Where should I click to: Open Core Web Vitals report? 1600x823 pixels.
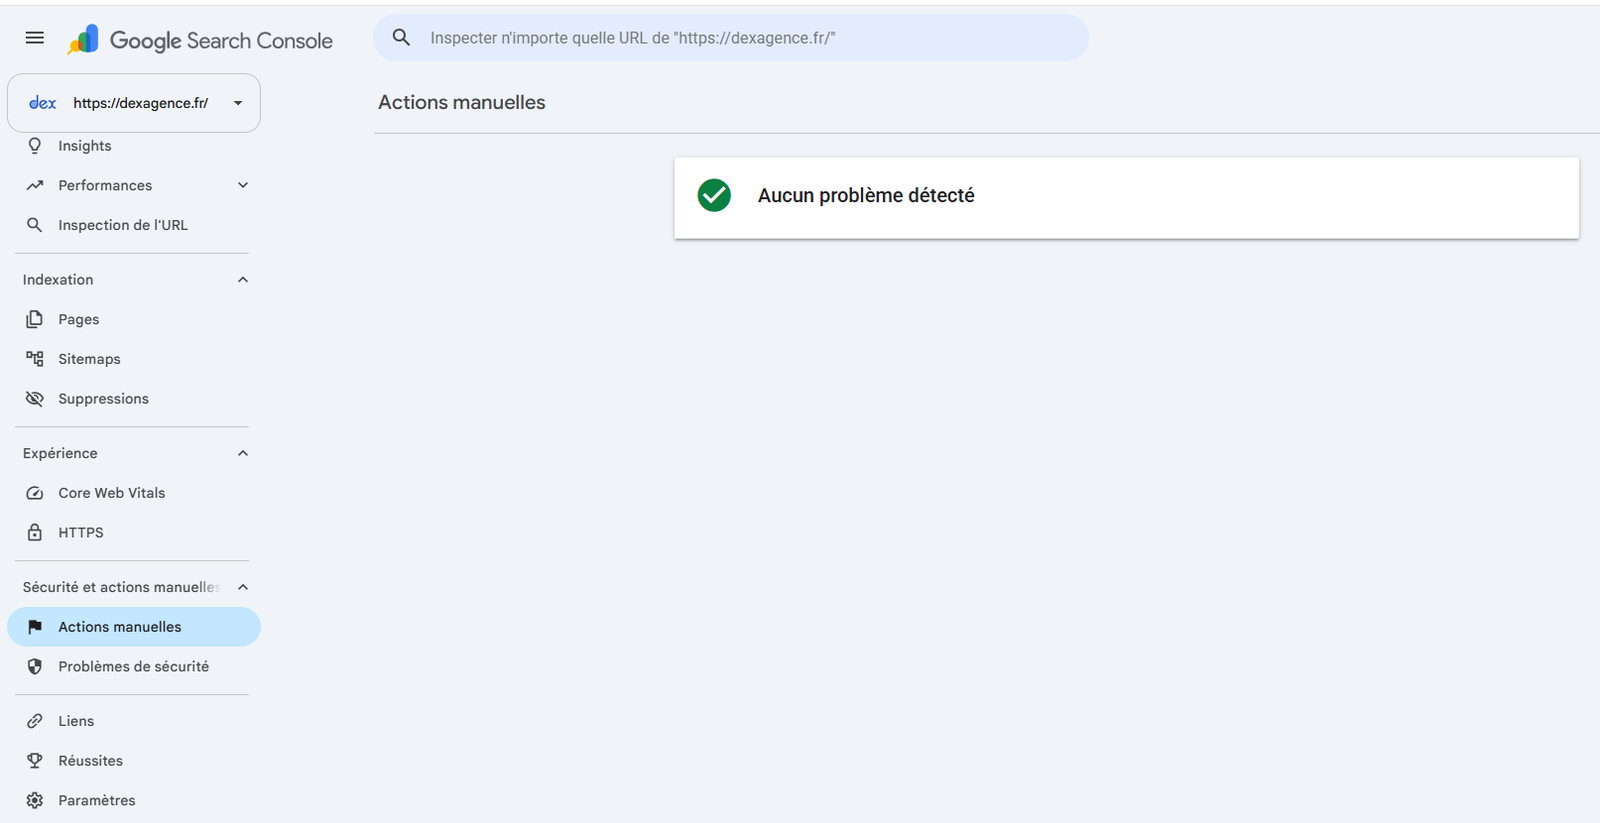(134, 493)
